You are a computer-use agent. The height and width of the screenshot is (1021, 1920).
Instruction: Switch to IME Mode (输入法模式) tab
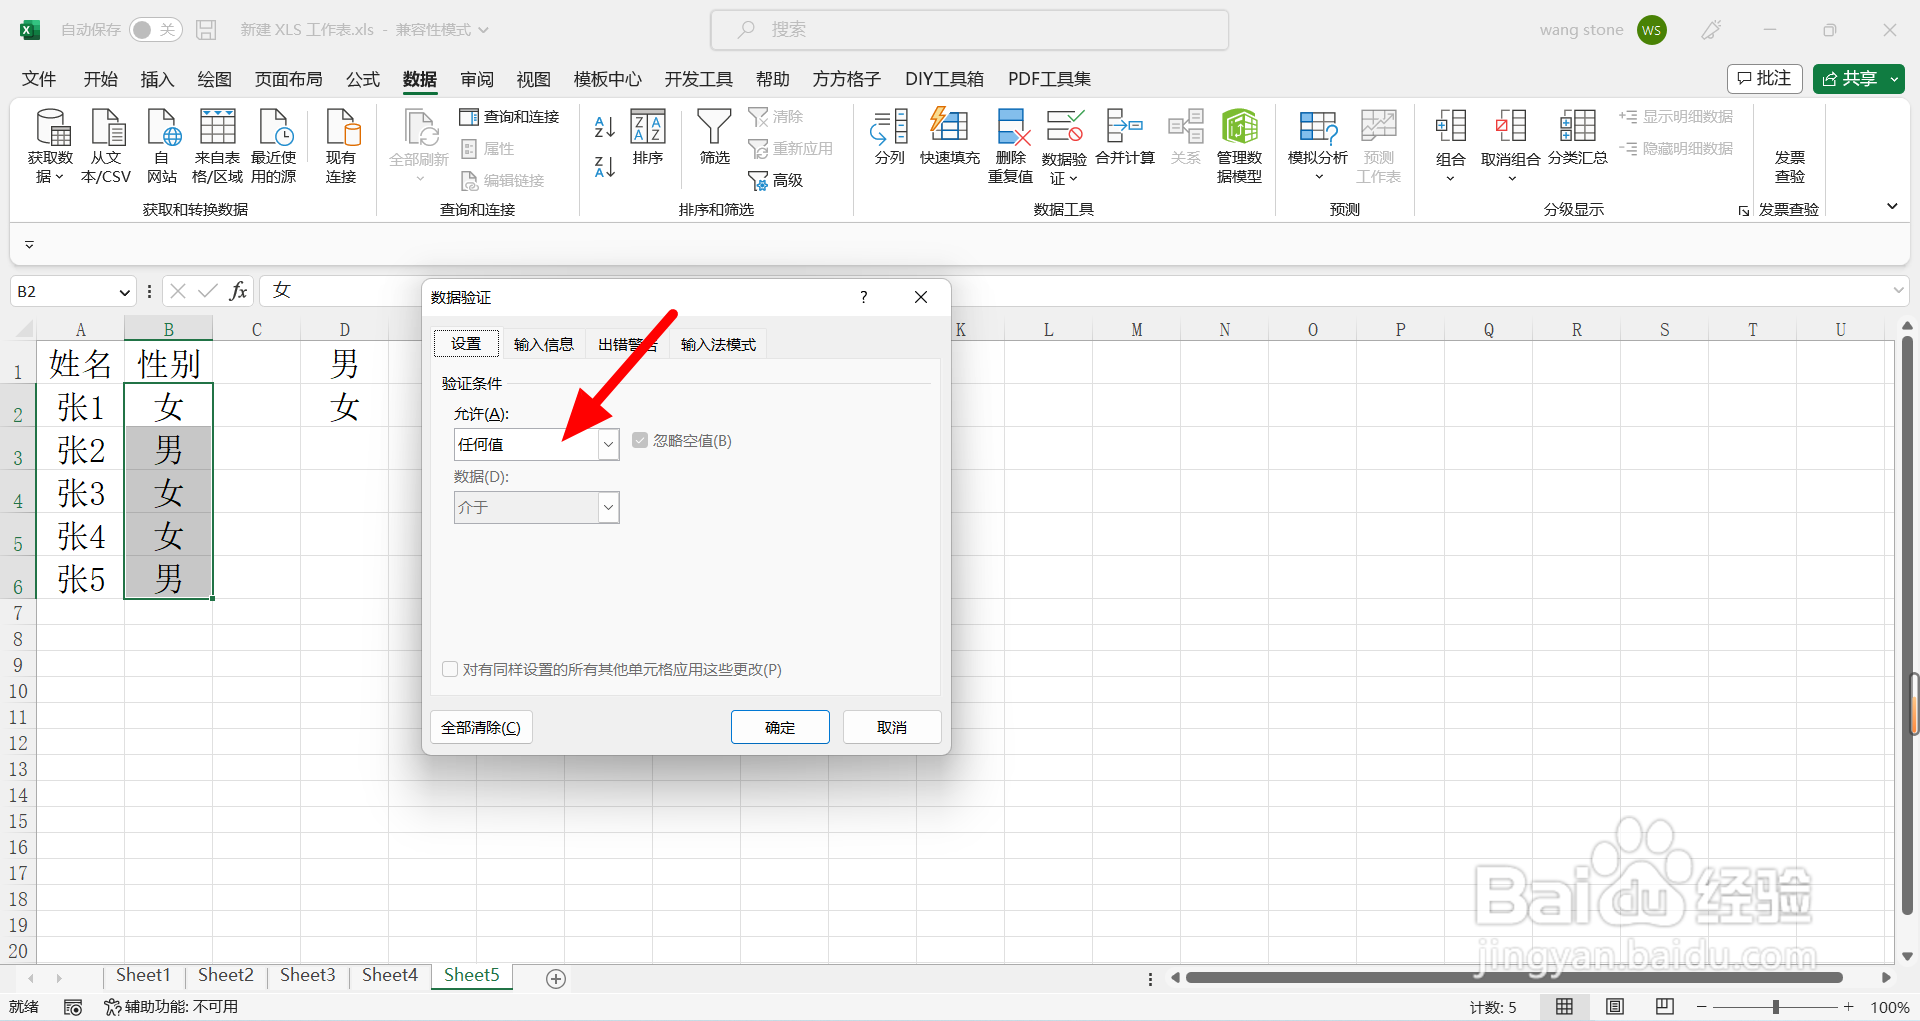pyautogui.click(x=718, y=344)
